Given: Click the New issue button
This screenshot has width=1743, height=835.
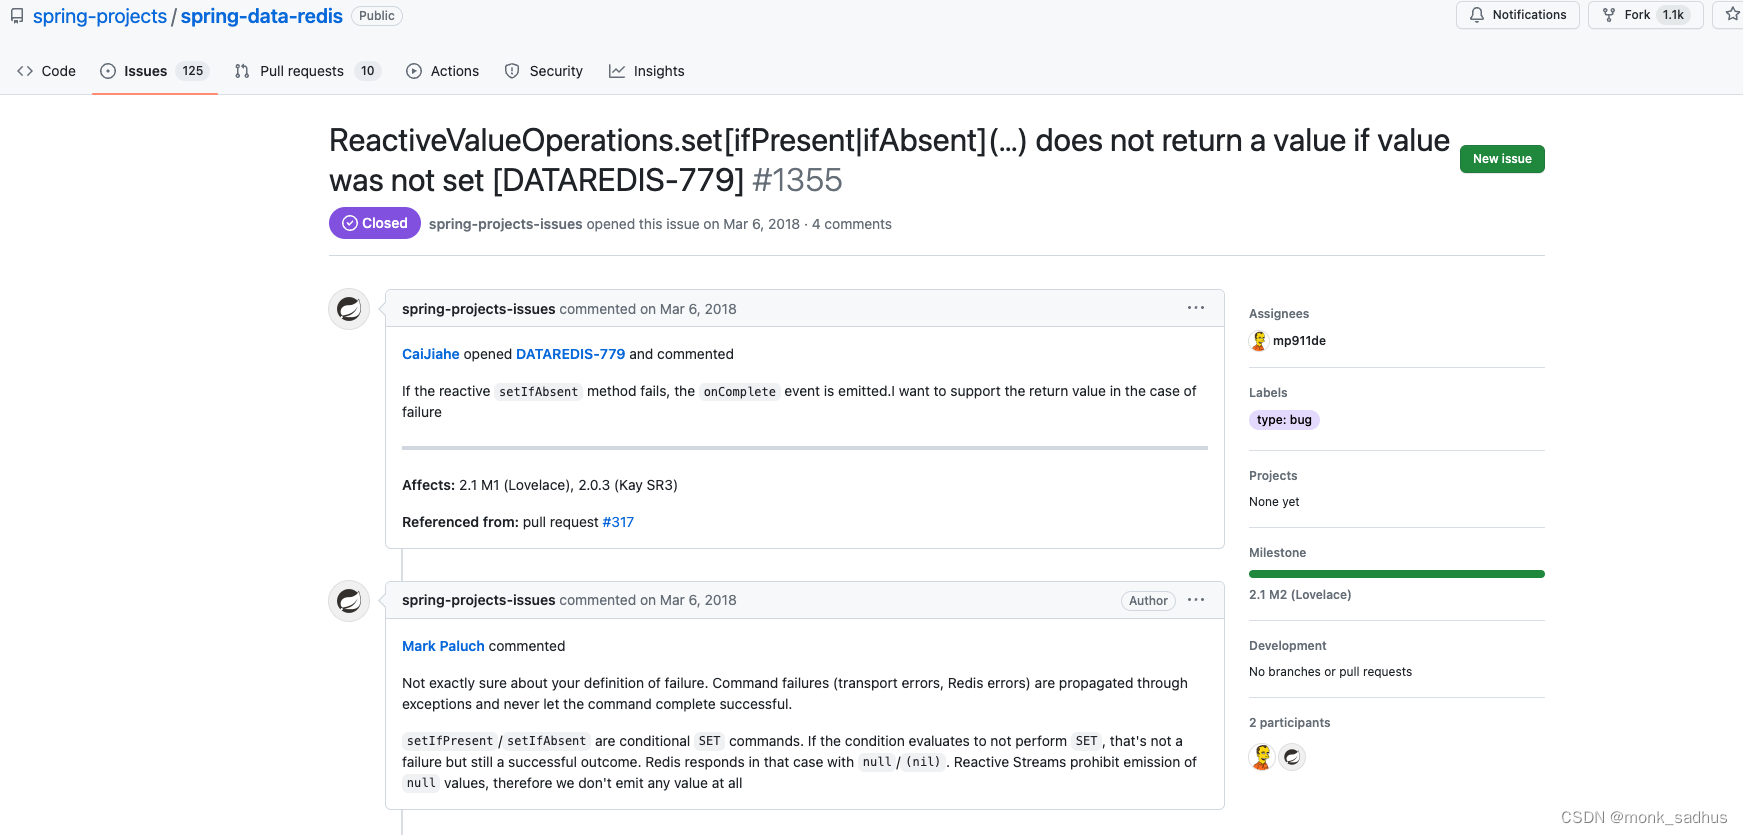Looking at the screenshot, I should click(1502, 159).
